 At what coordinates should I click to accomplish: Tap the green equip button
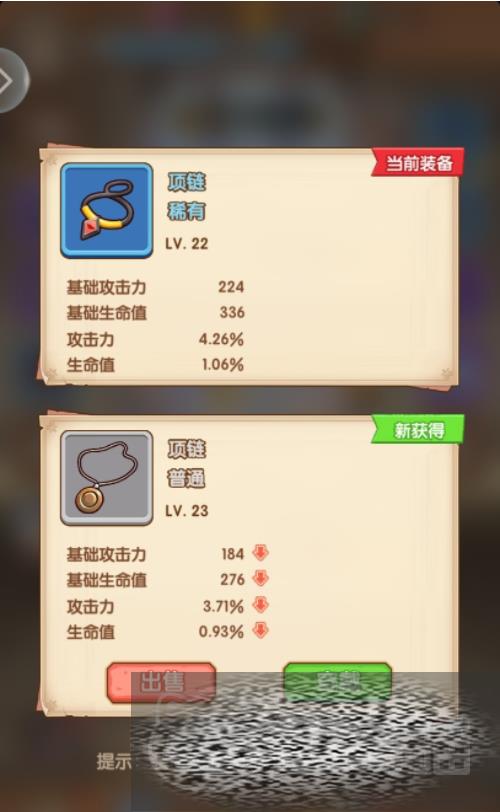pyautogui.click(x=337, y=682)
